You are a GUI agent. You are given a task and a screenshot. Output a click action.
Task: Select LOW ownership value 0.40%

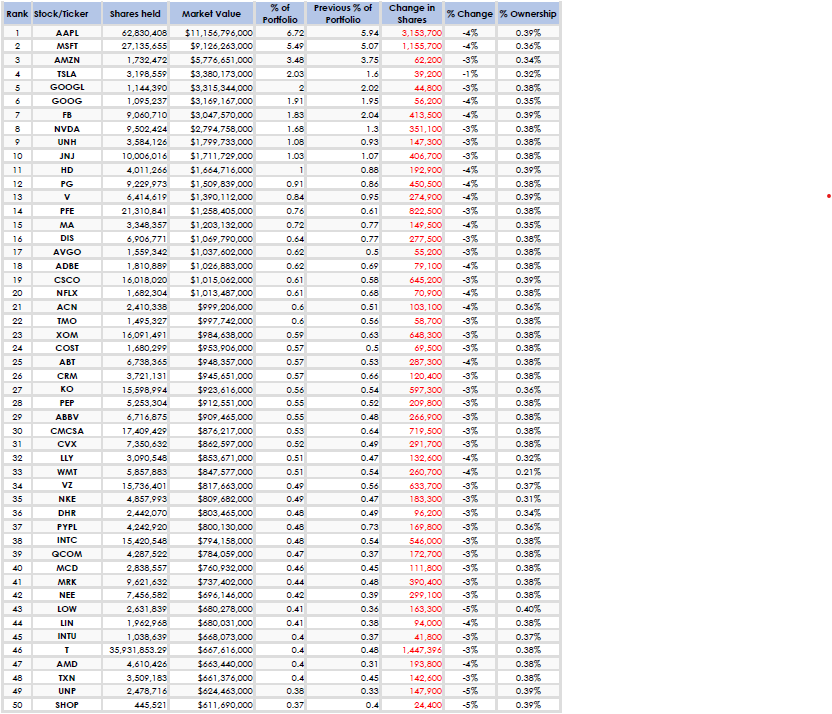[x=528, y=609]
